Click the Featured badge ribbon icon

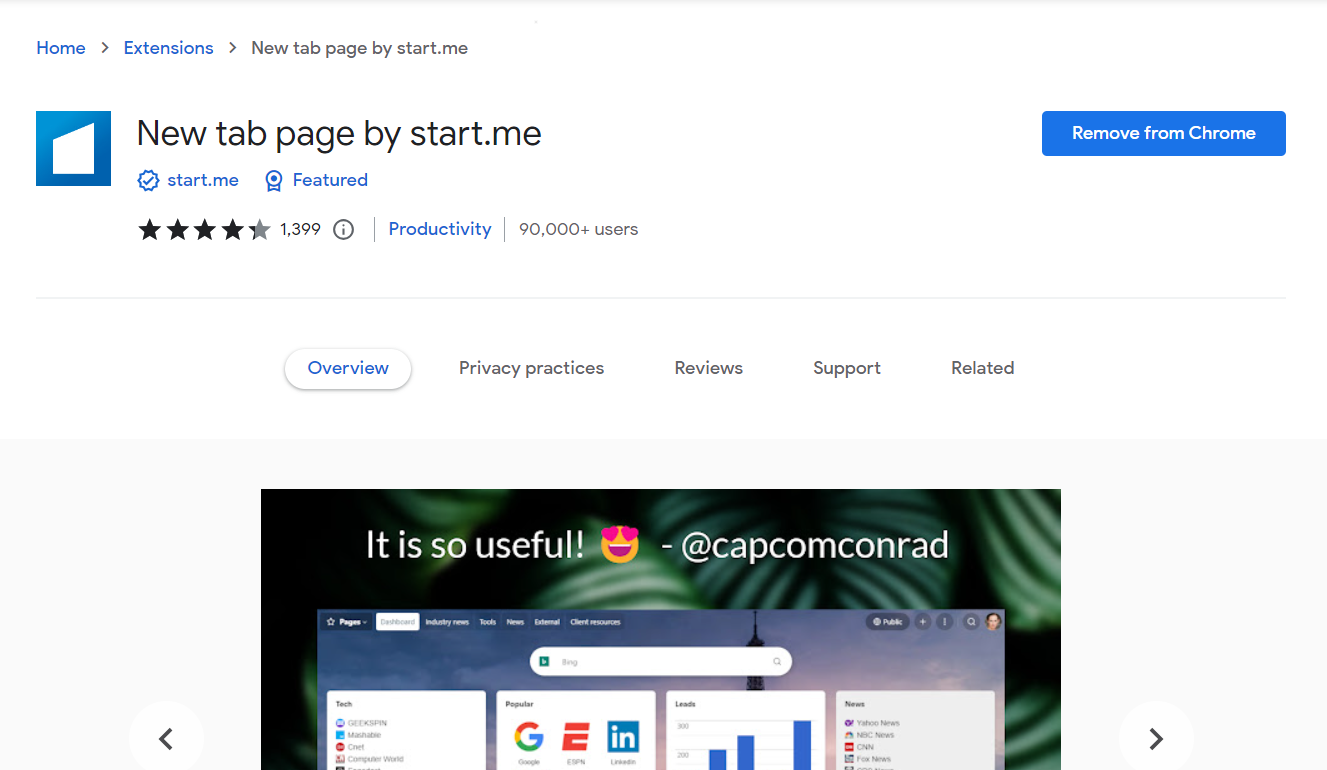click(x=273, y=180)
